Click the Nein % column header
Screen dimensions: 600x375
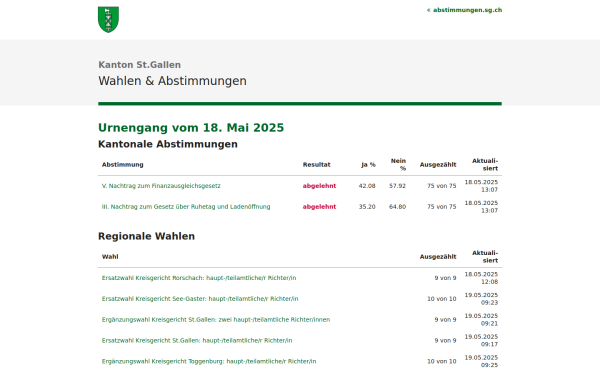point(398,165)
